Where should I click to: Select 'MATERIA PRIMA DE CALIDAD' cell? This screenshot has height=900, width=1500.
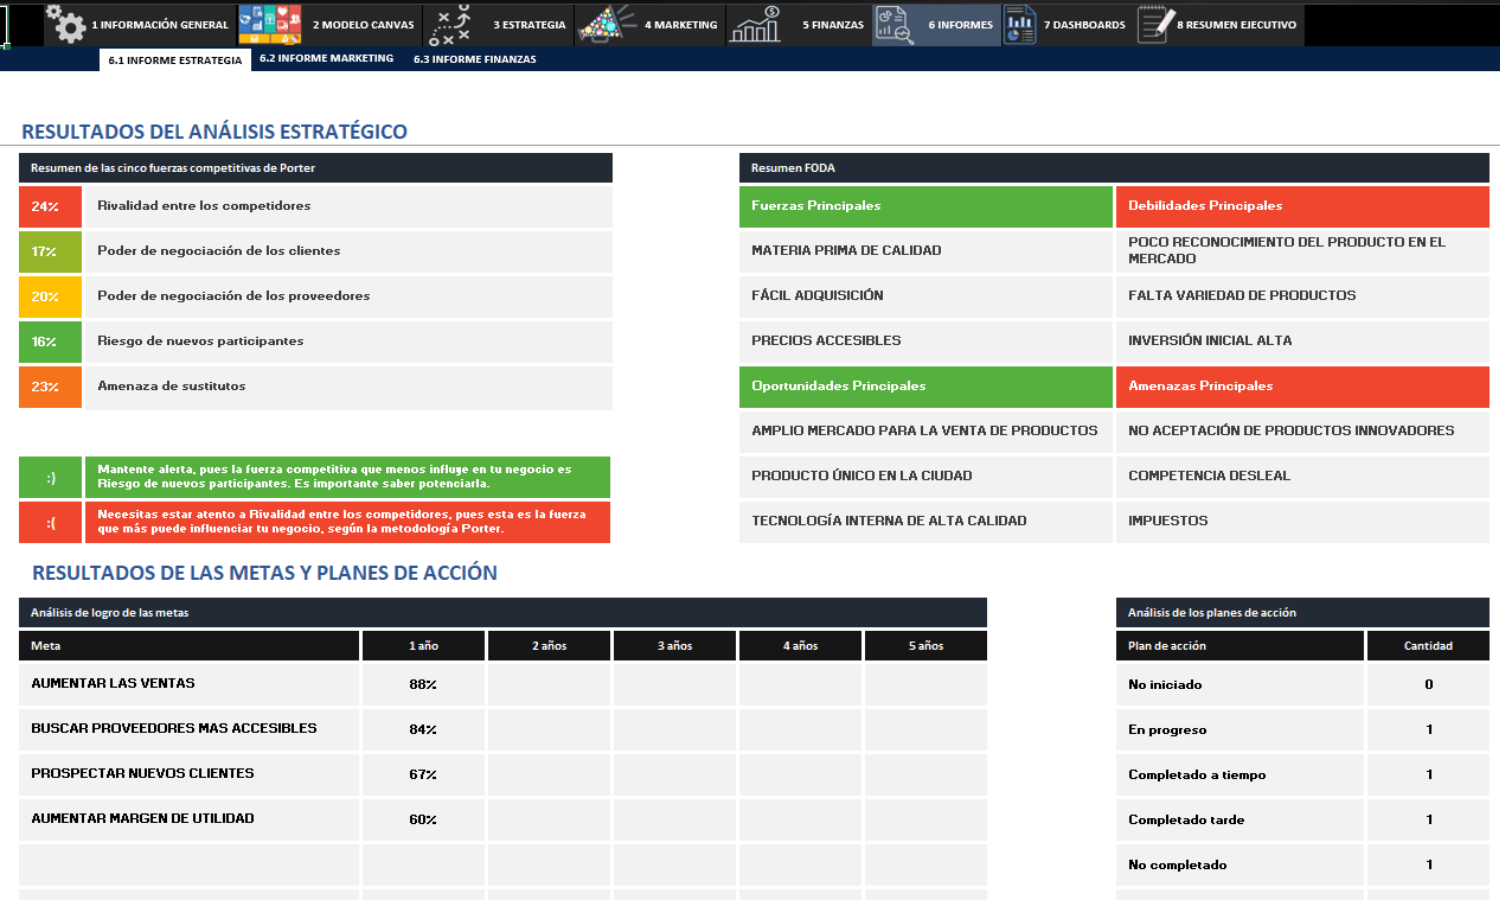click(x=926, y=251)
